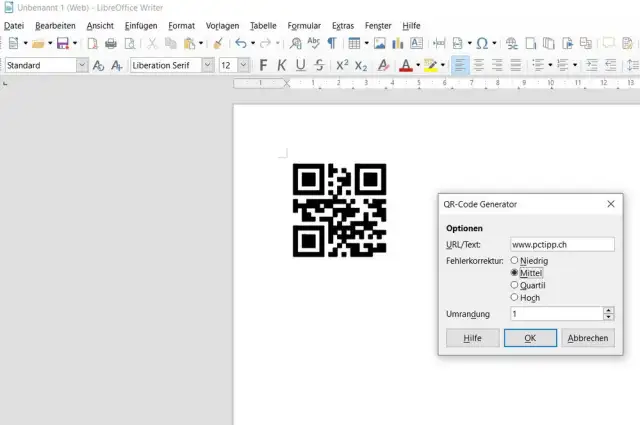Click the Insert Chart icon
This screenshot has width=640, height=425.
pyautogui.click(x=398, y=43)
